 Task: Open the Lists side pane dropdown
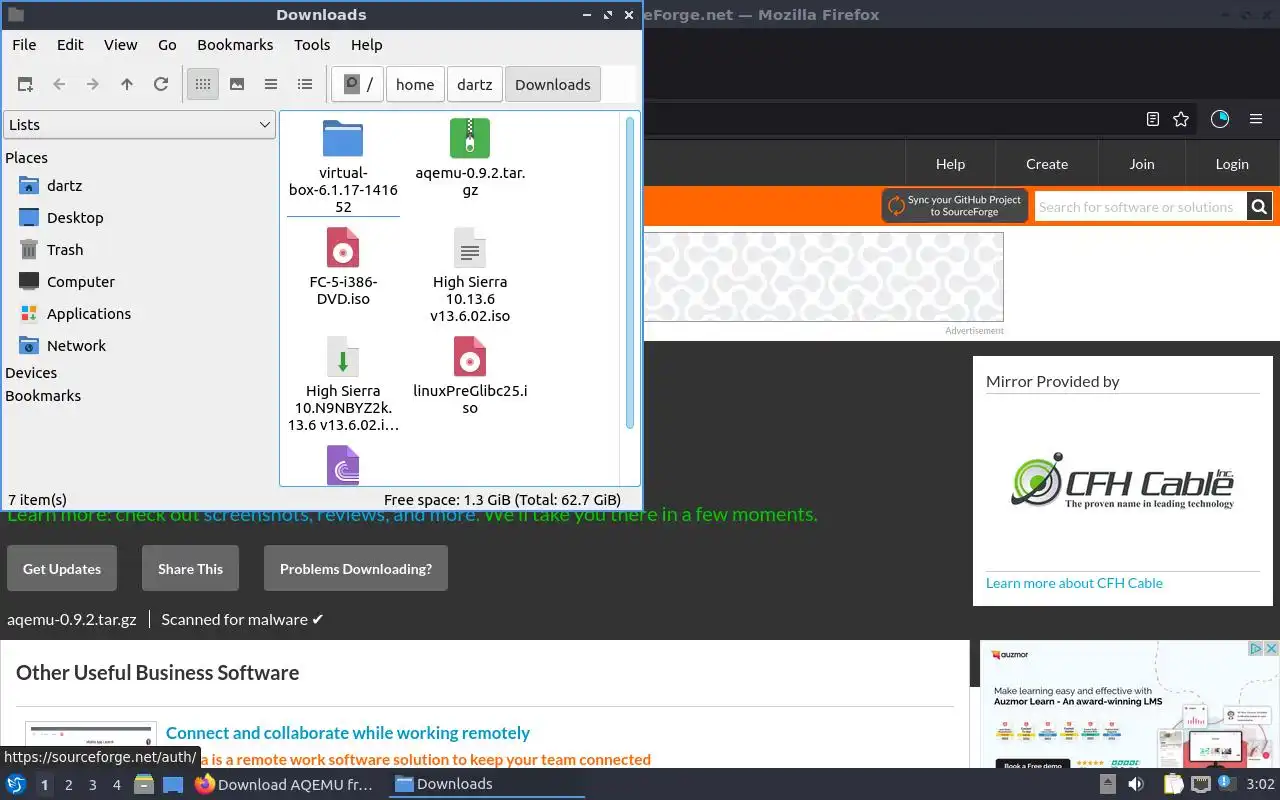(139, 125)
